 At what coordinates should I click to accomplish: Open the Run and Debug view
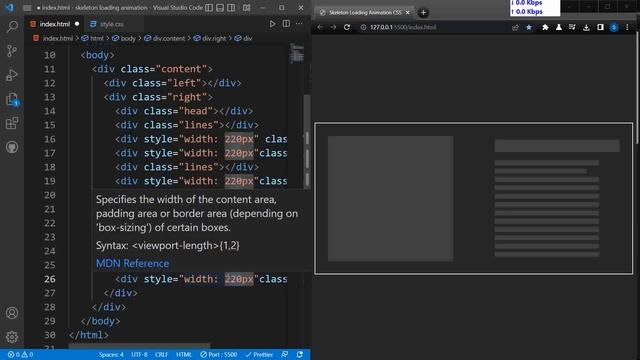click(x=12, y=75)
